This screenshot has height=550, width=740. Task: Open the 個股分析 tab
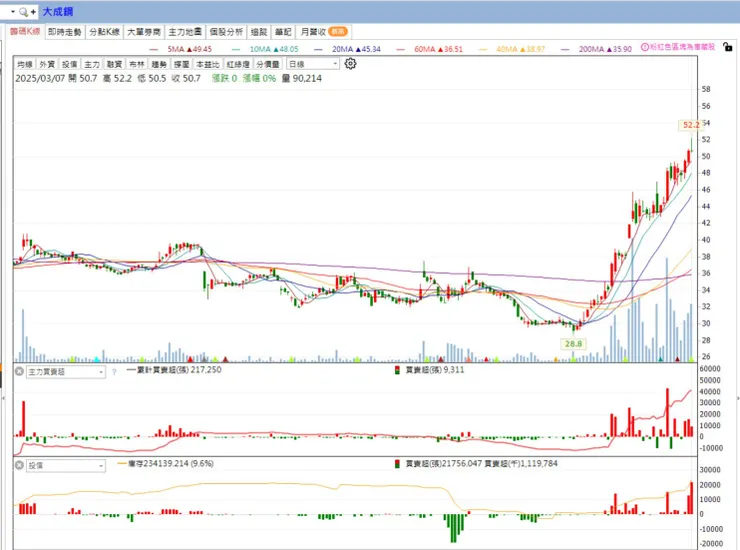(226, 32)
